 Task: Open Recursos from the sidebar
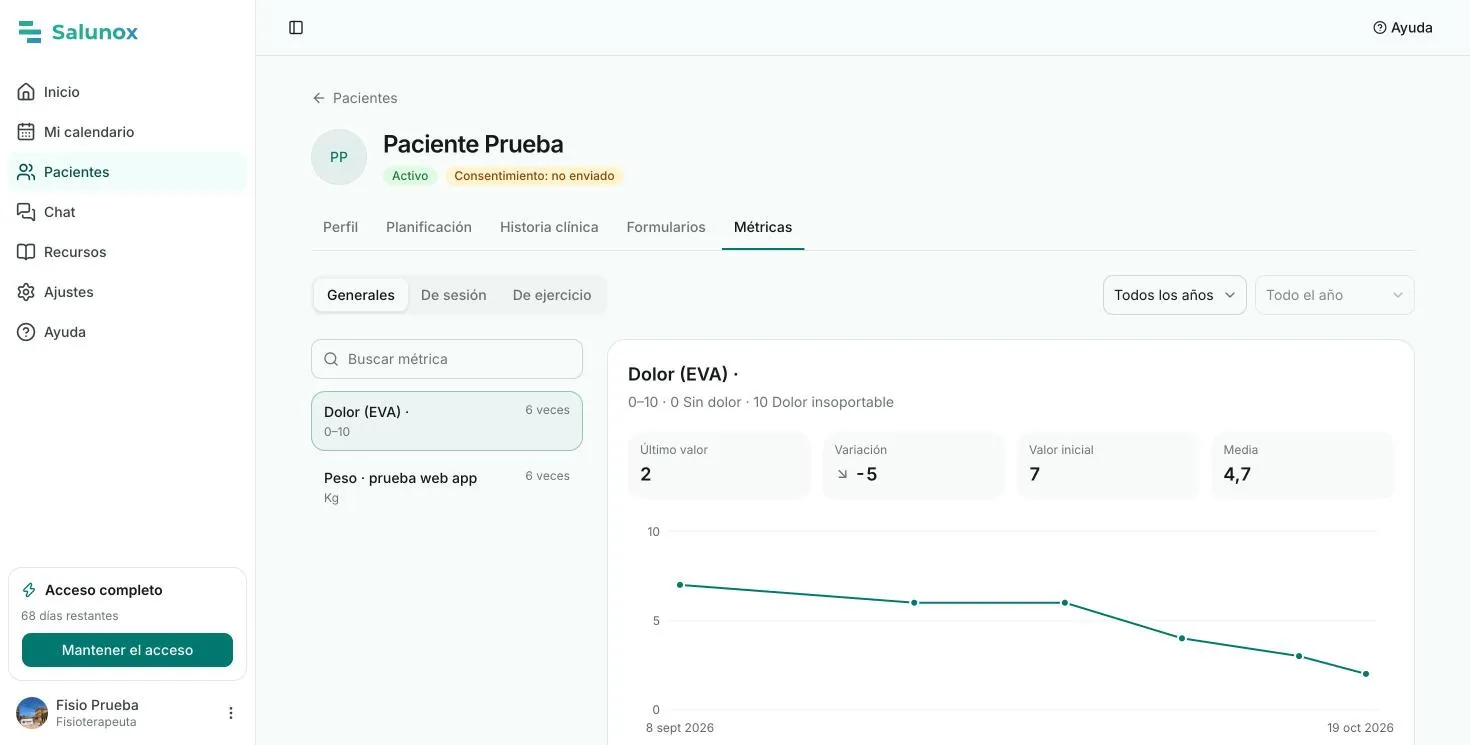(x=127, y=252)
